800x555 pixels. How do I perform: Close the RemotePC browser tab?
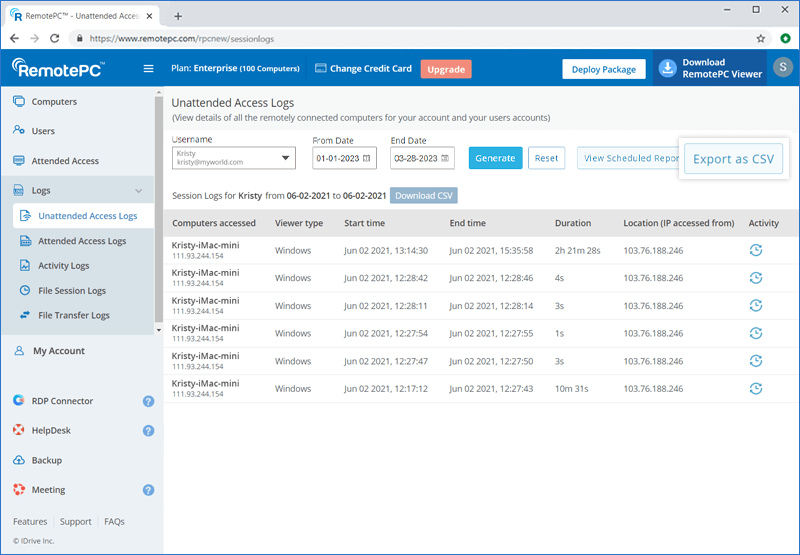(149, 16)
